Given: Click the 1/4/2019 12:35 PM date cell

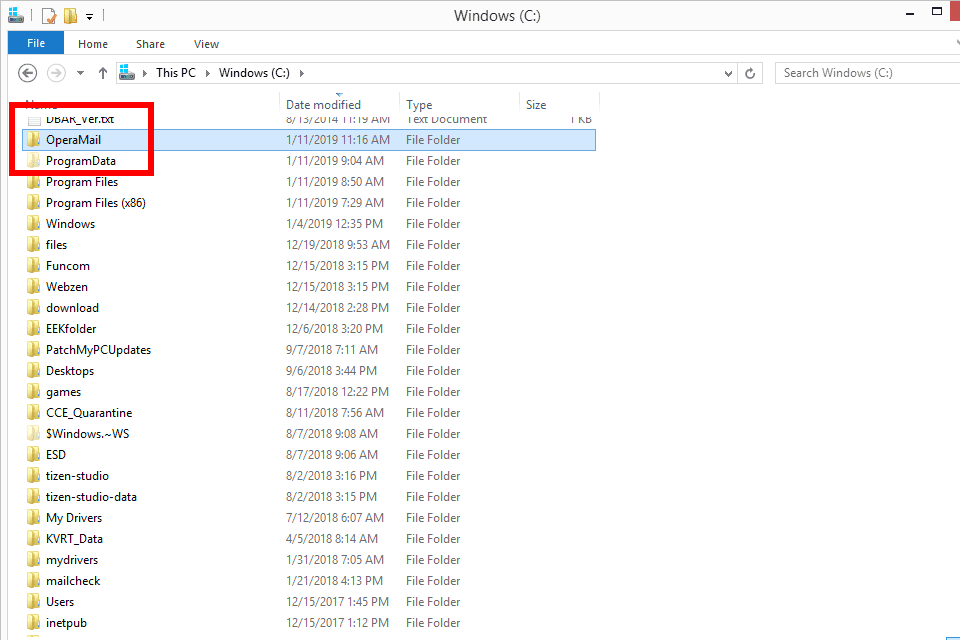Looking at the screenshot, I should coord(334,224).
